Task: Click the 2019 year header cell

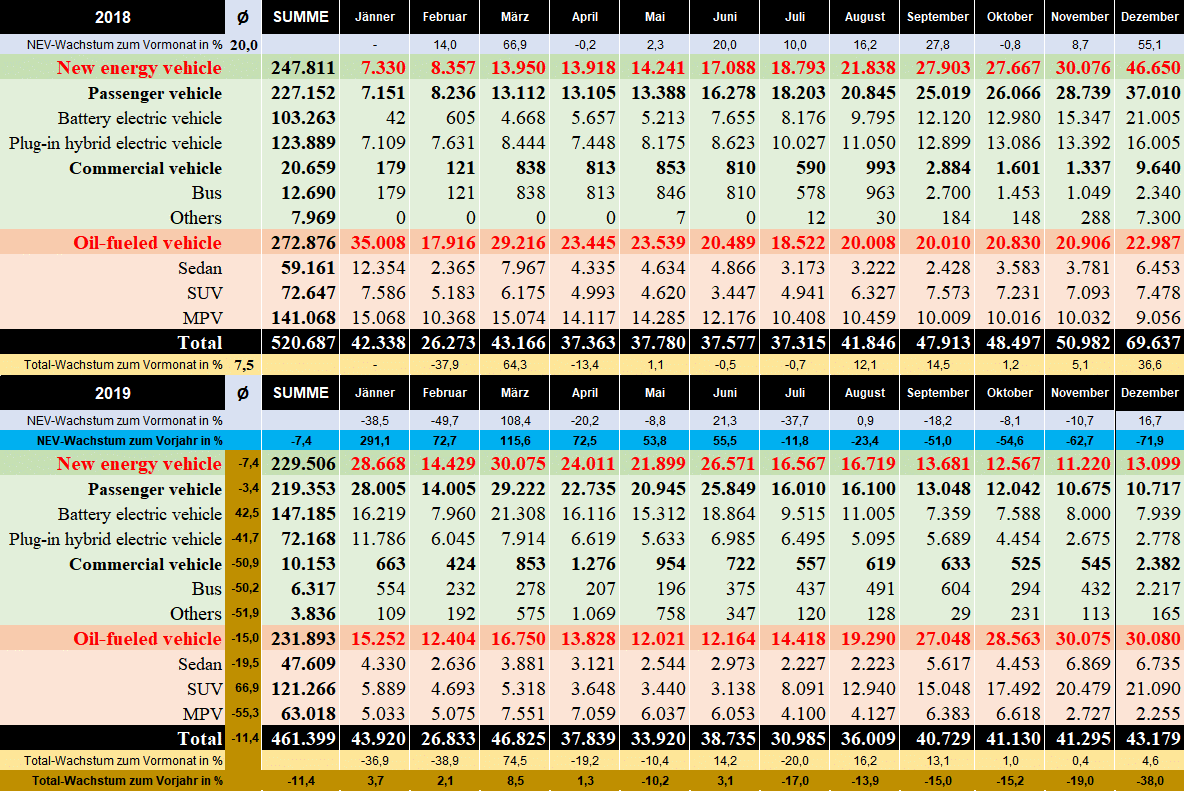Action: (113, 392)
